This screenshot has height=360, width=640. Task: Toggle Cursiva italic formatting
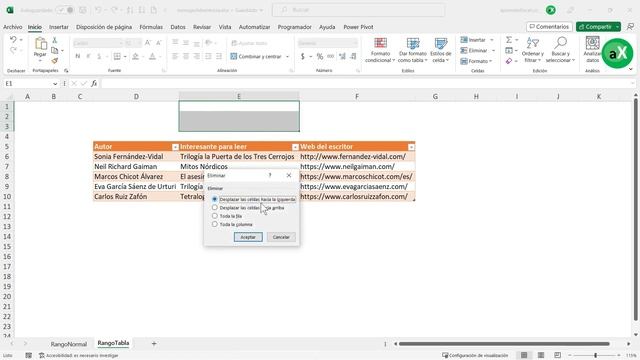point(88,56)
